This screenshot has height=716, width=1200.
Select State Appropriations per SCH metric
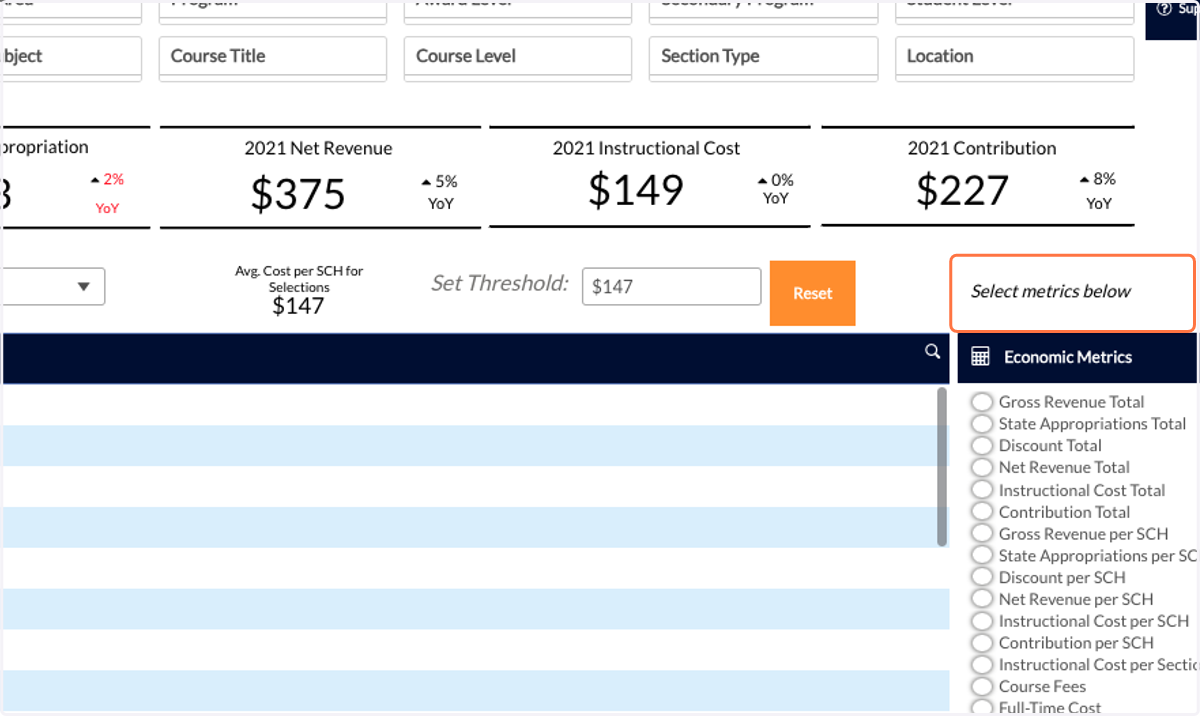pyautogui.click(x=982, y=556)
